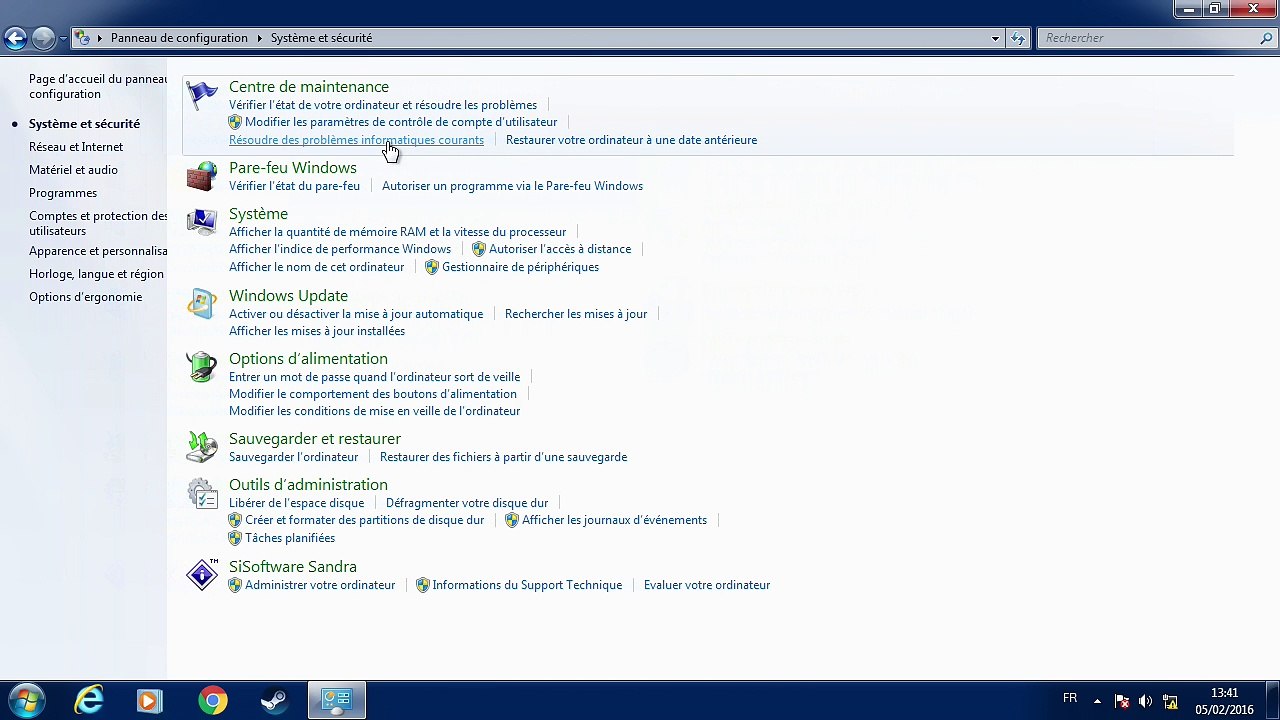Click Vérifier l'état du pare-feu
This screenshot has height=720, width=1280.
(294, 186)
